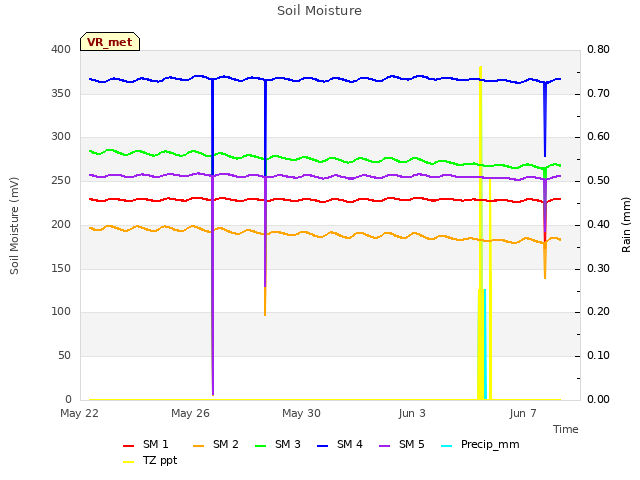Click the SM 5 legend entry

[402, 444]
